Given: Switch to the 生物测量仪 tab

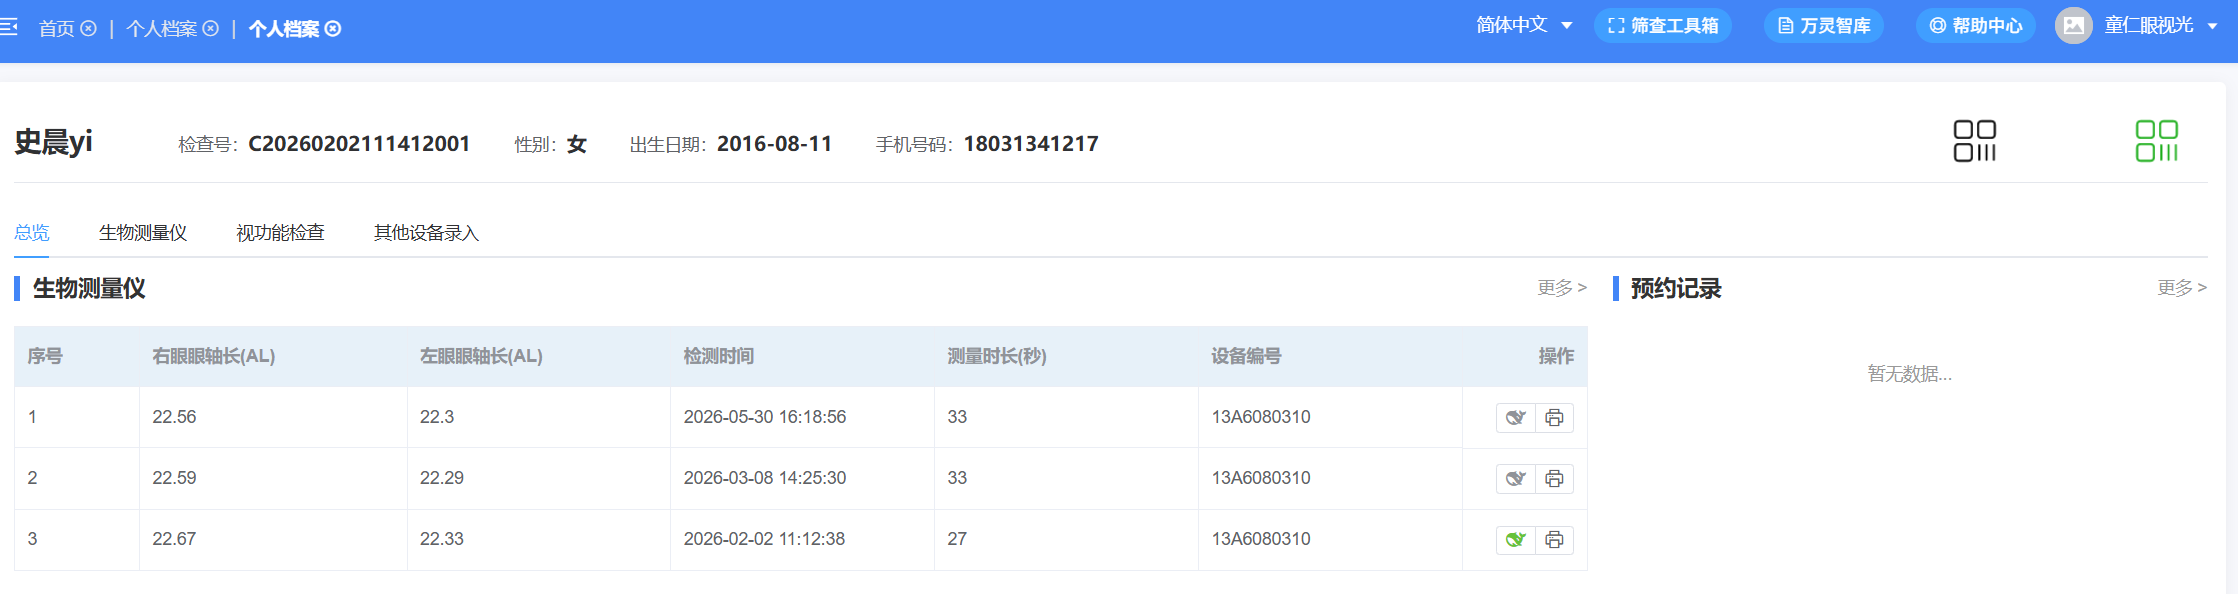Looking at the screenshot, I should point(143,233).
